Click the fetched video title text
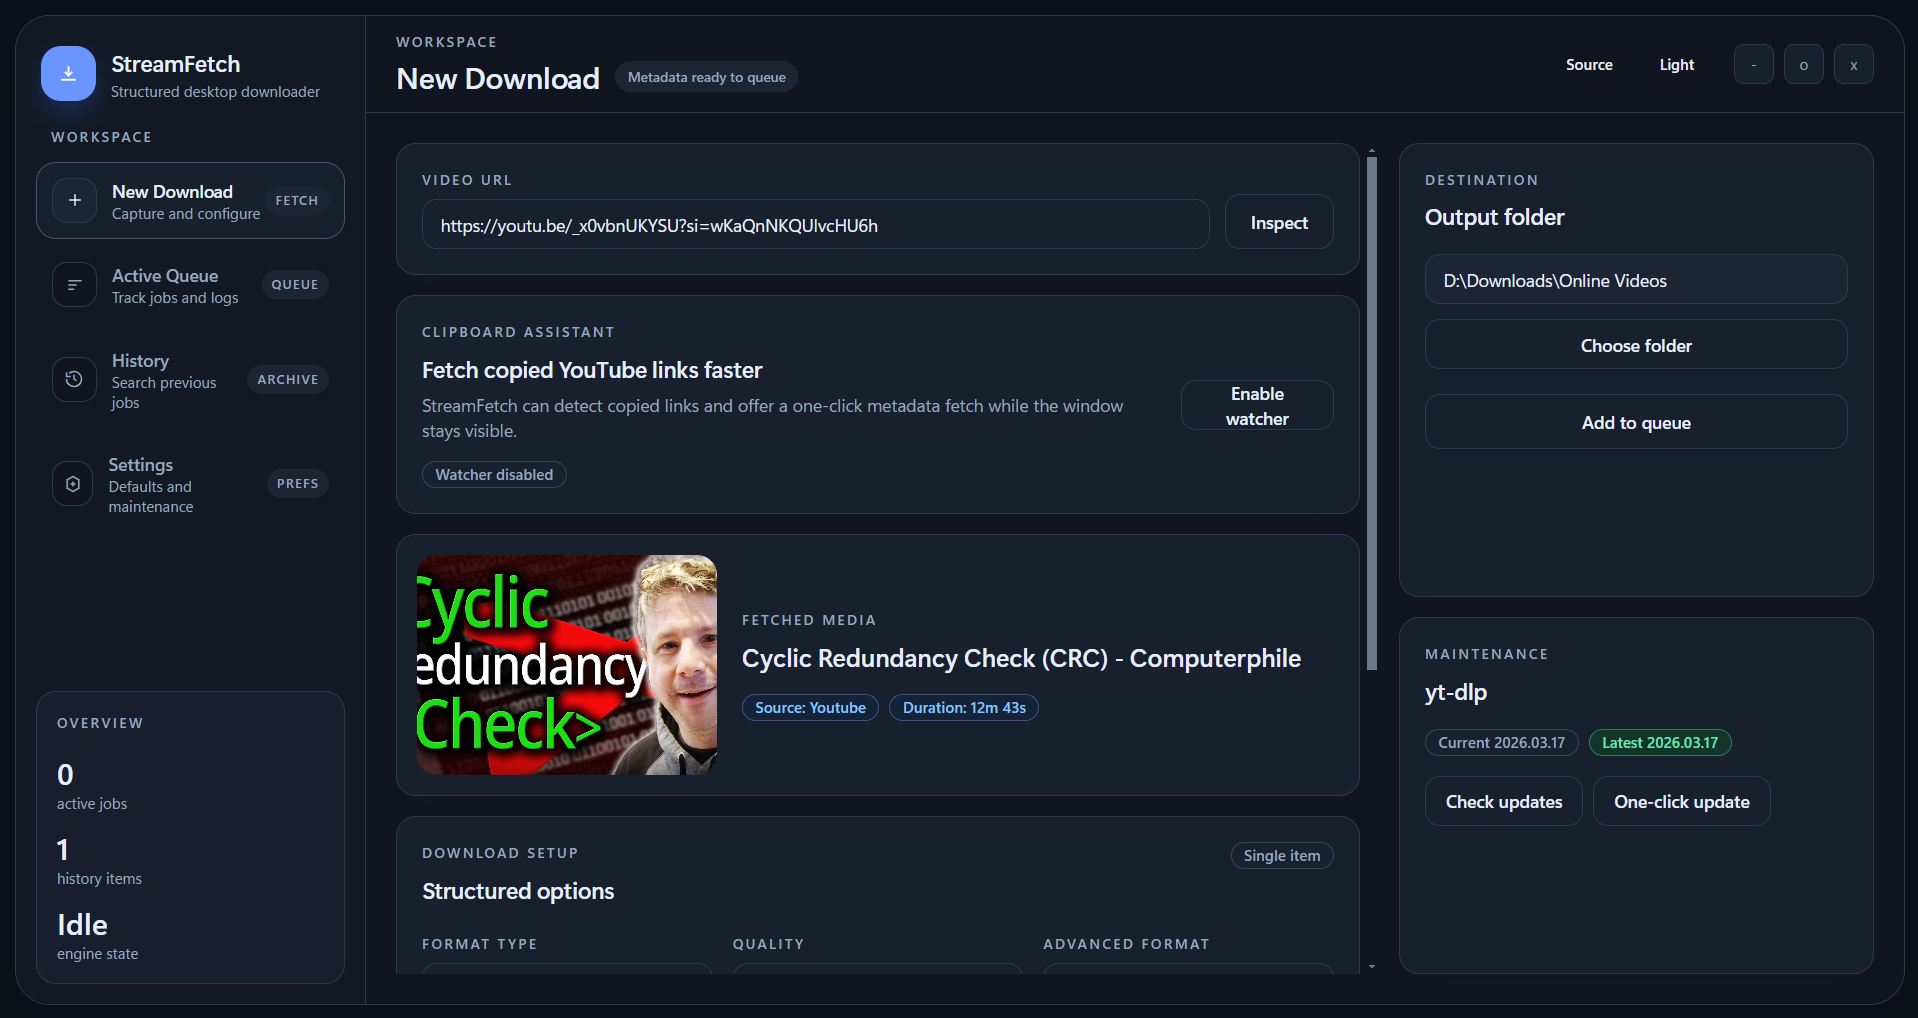The width and height of the screenshot is (1918, 1018). point(1021,659)
